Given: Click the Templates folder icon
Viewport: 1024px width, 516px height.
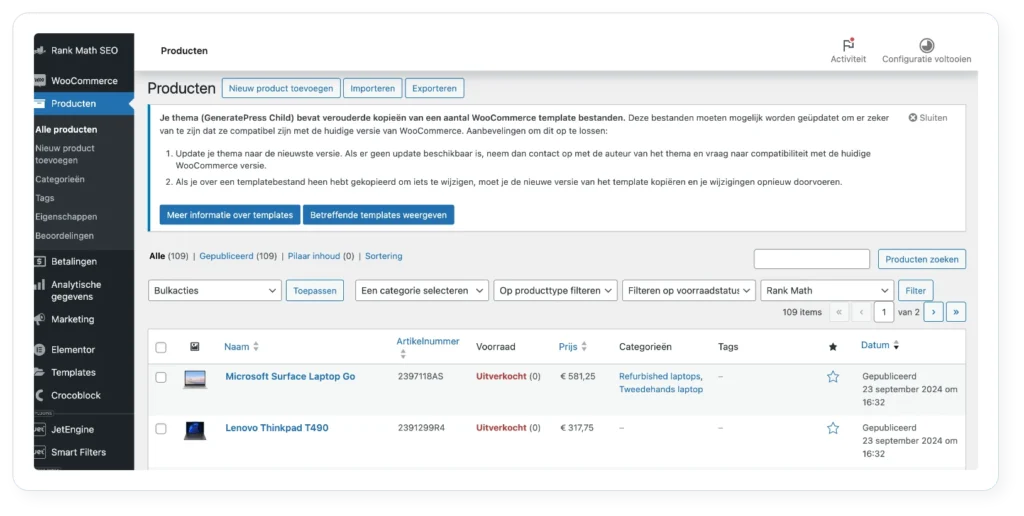Looking at the screenshot, I should tap(40, 372).
